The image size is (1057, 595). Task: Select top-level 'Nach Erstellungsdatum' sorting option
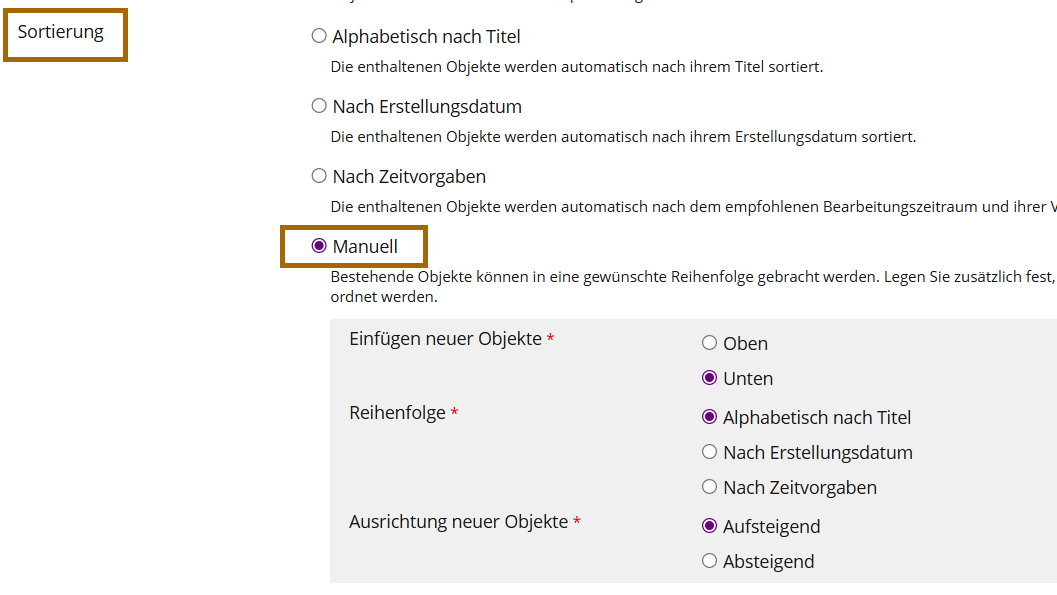[x=319, y=106]
